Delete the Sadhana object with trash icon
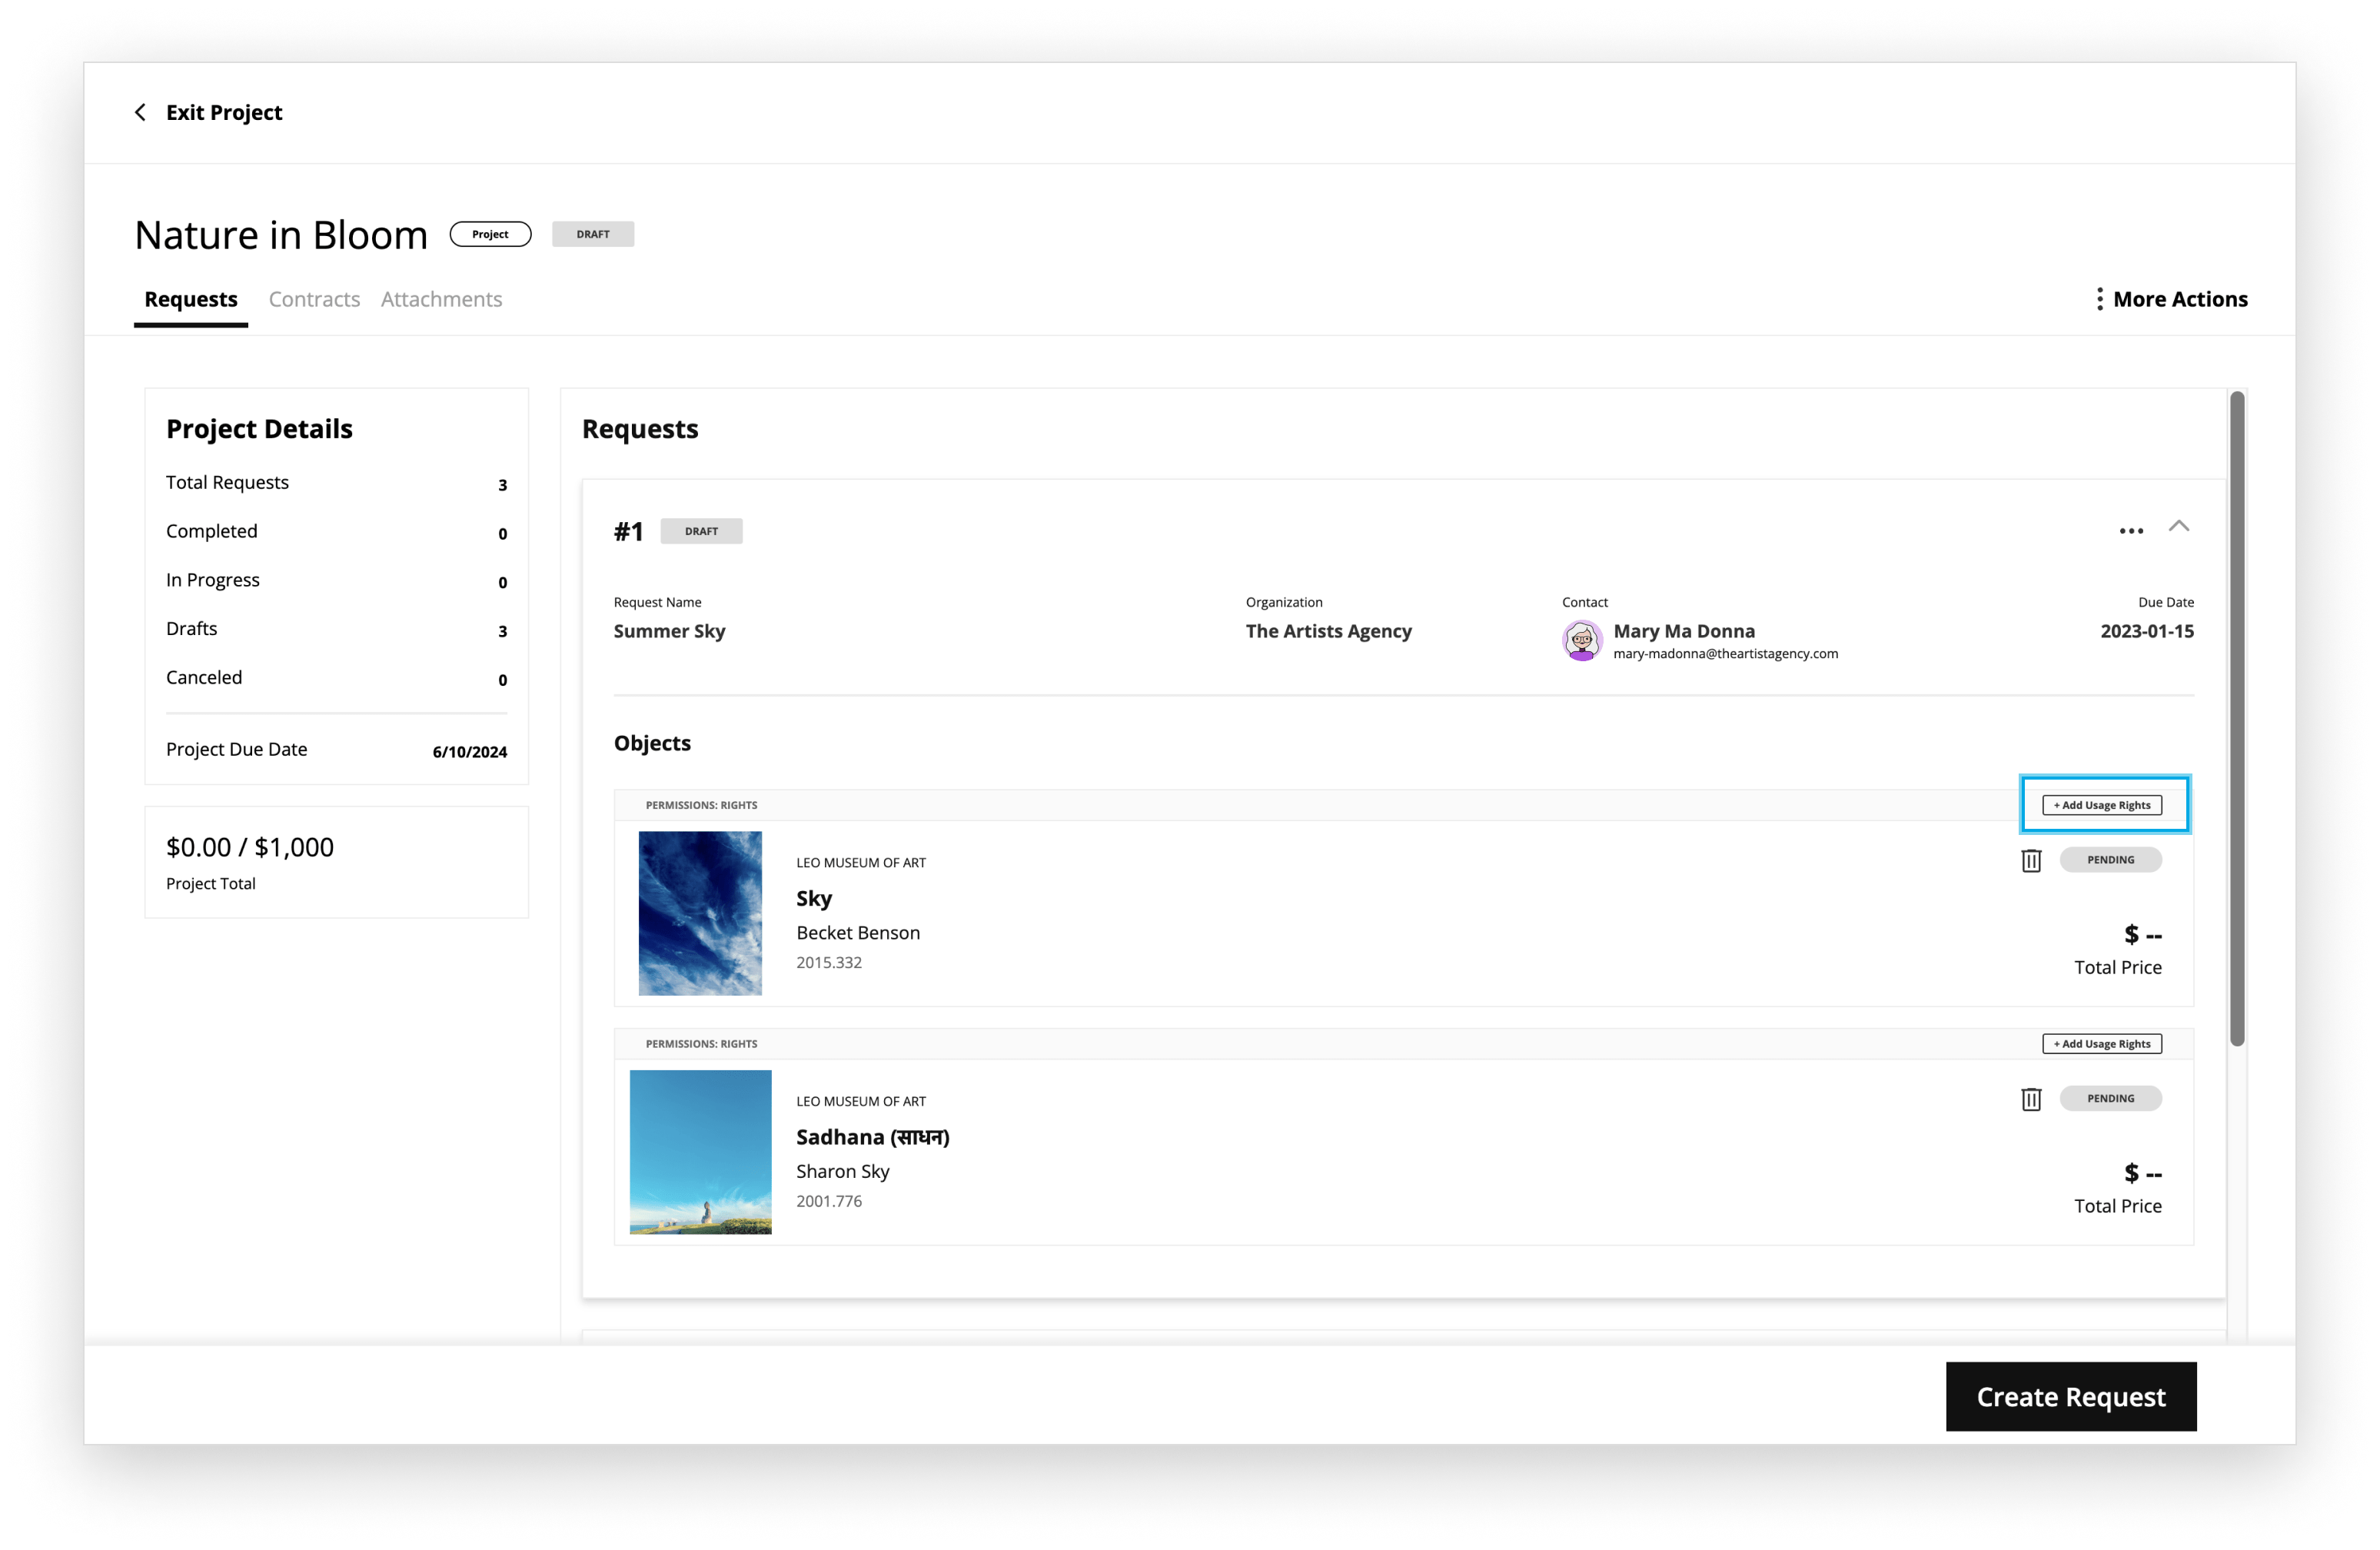The width and height of the screenshot is (2380, 1550). point(2031,1099)
